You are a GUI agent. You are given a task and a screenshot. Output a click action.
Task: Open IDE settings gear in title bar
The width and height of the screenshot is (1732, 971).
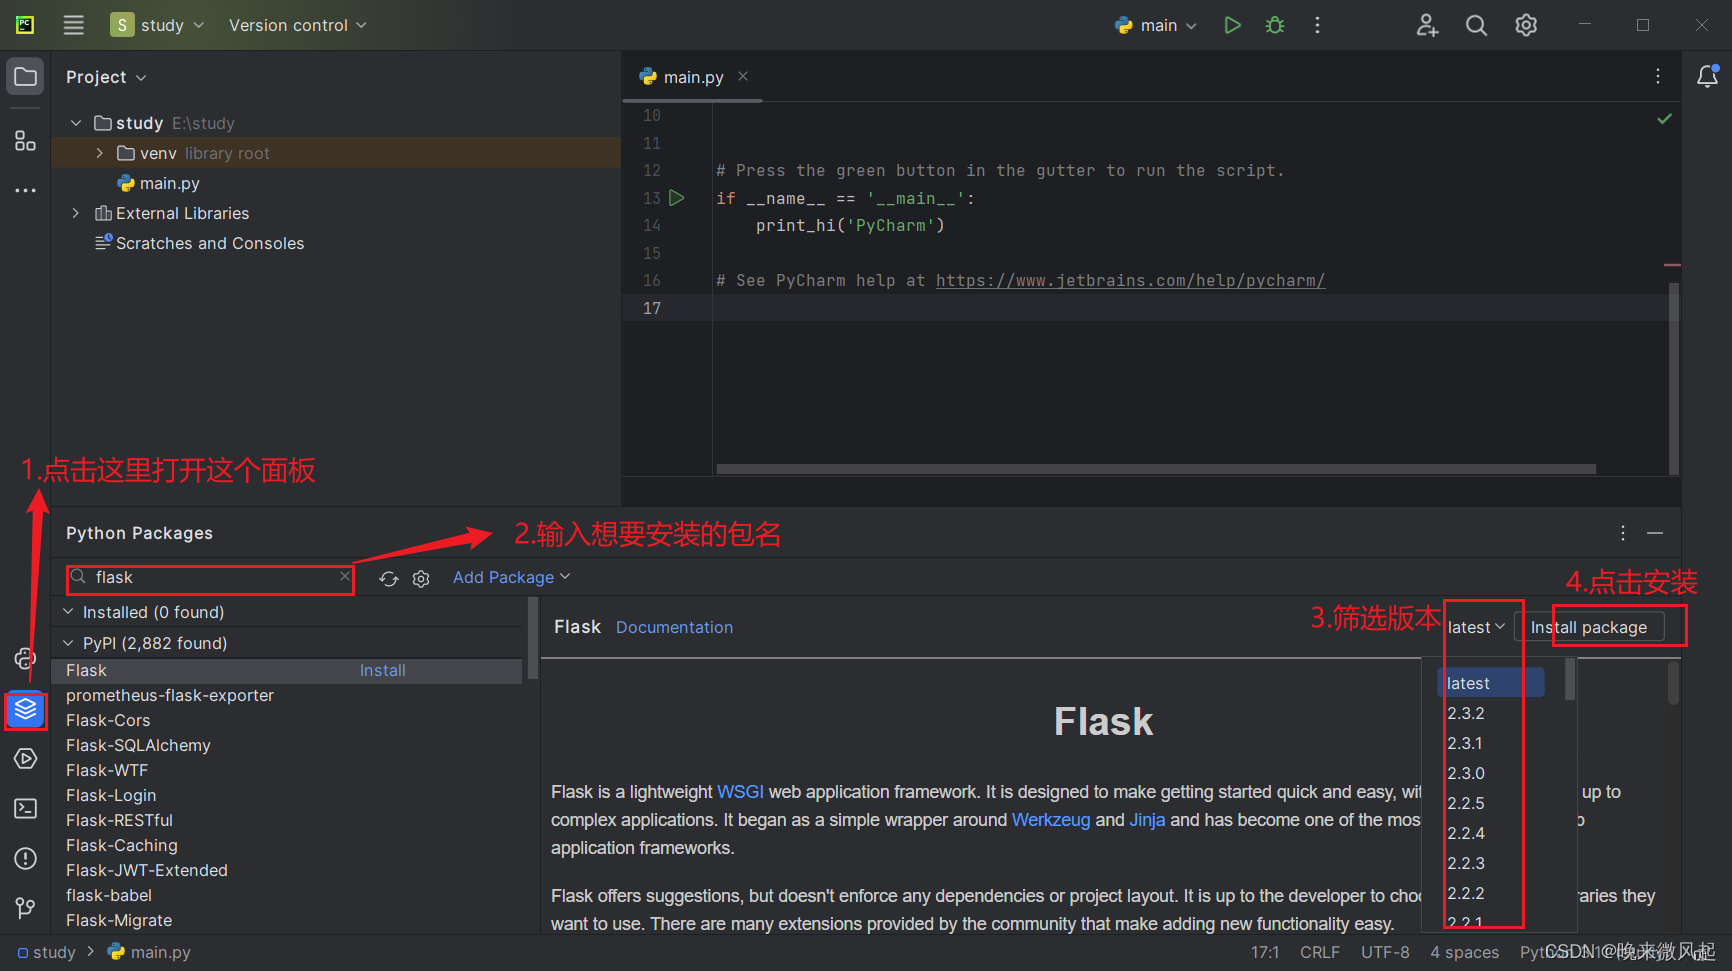click(x=1526, y=25)
